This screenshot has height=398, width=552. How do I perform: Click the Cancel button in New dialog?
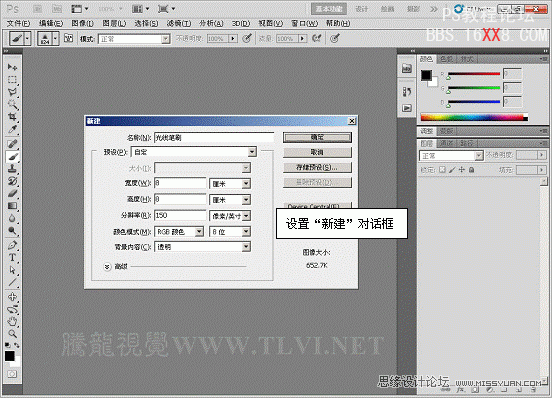click(x=317, y=152)
